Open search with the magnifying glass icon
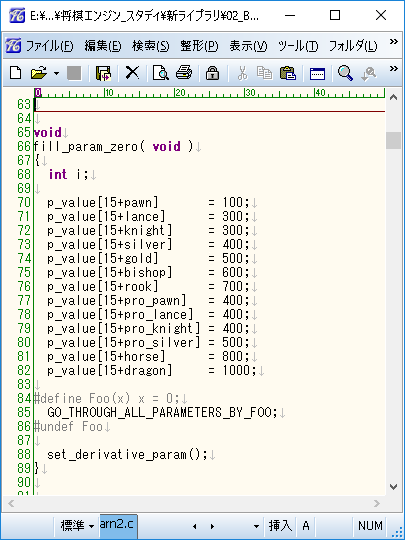 coord(345,73)
